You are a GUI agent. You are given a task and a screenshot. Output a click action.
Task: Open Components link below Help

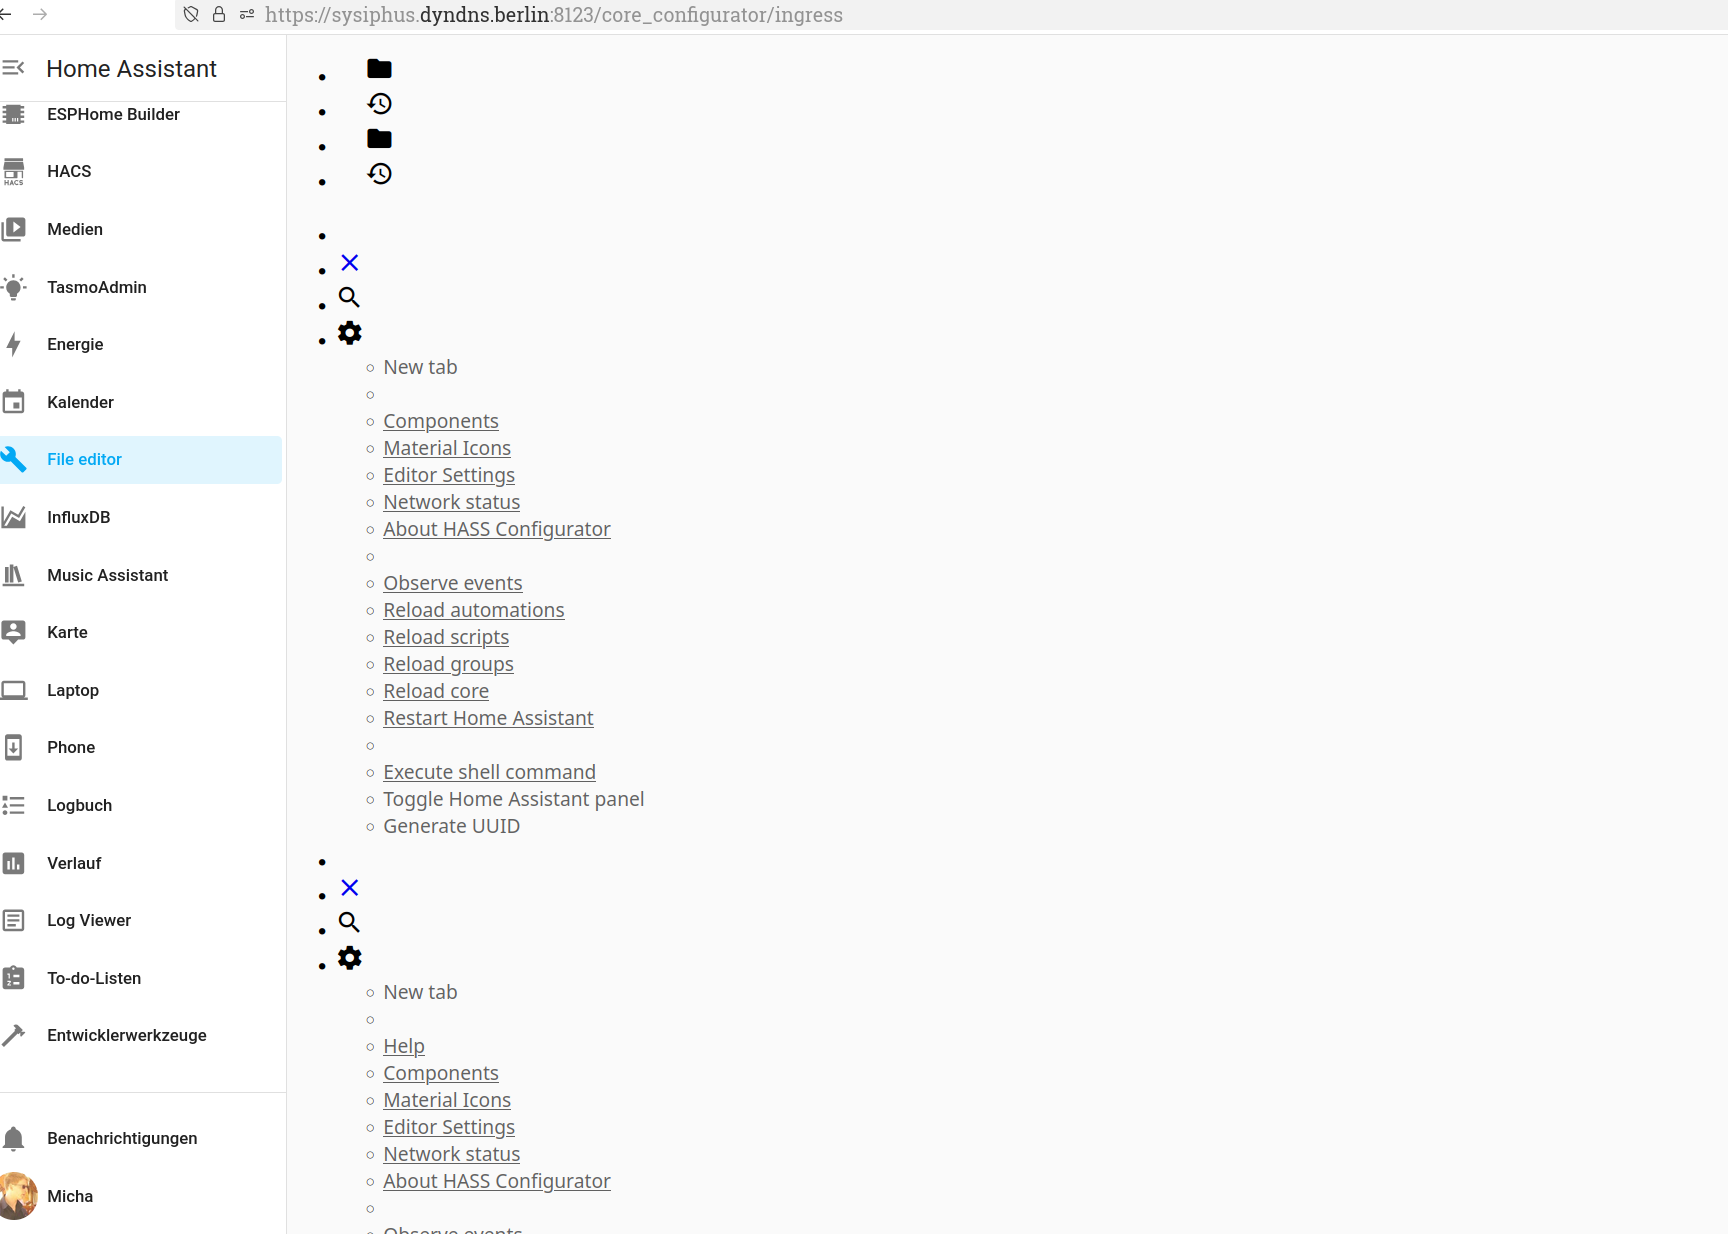tap(441, 1073)
